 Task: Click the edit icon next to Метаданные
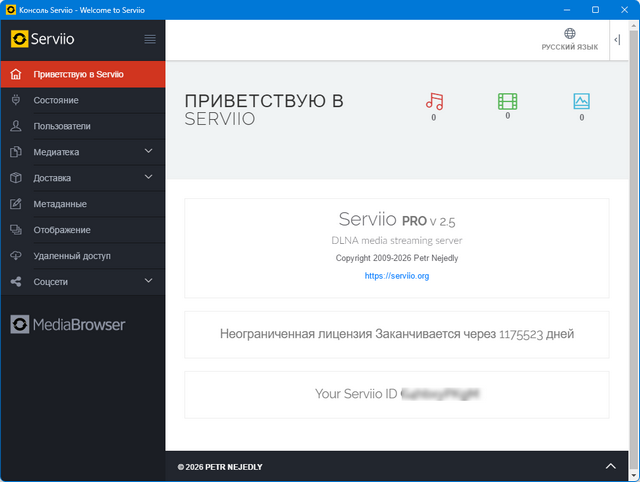tap(16, 204)
